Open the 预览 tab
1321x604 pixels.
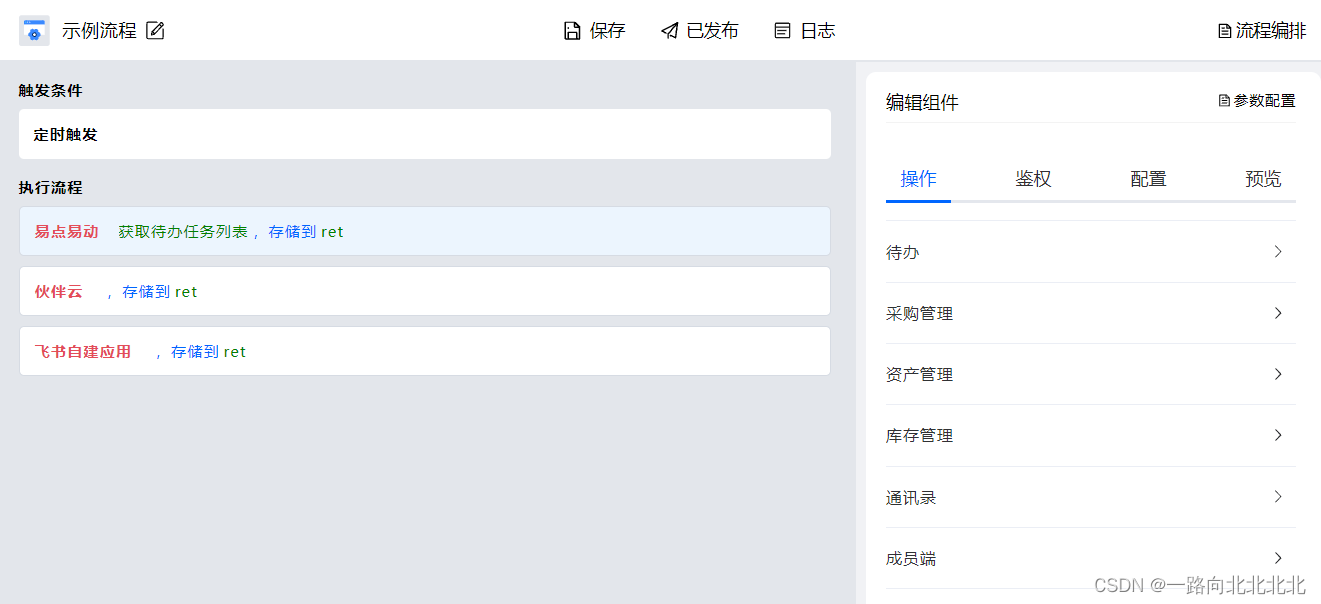click(x=1262, y=178)
